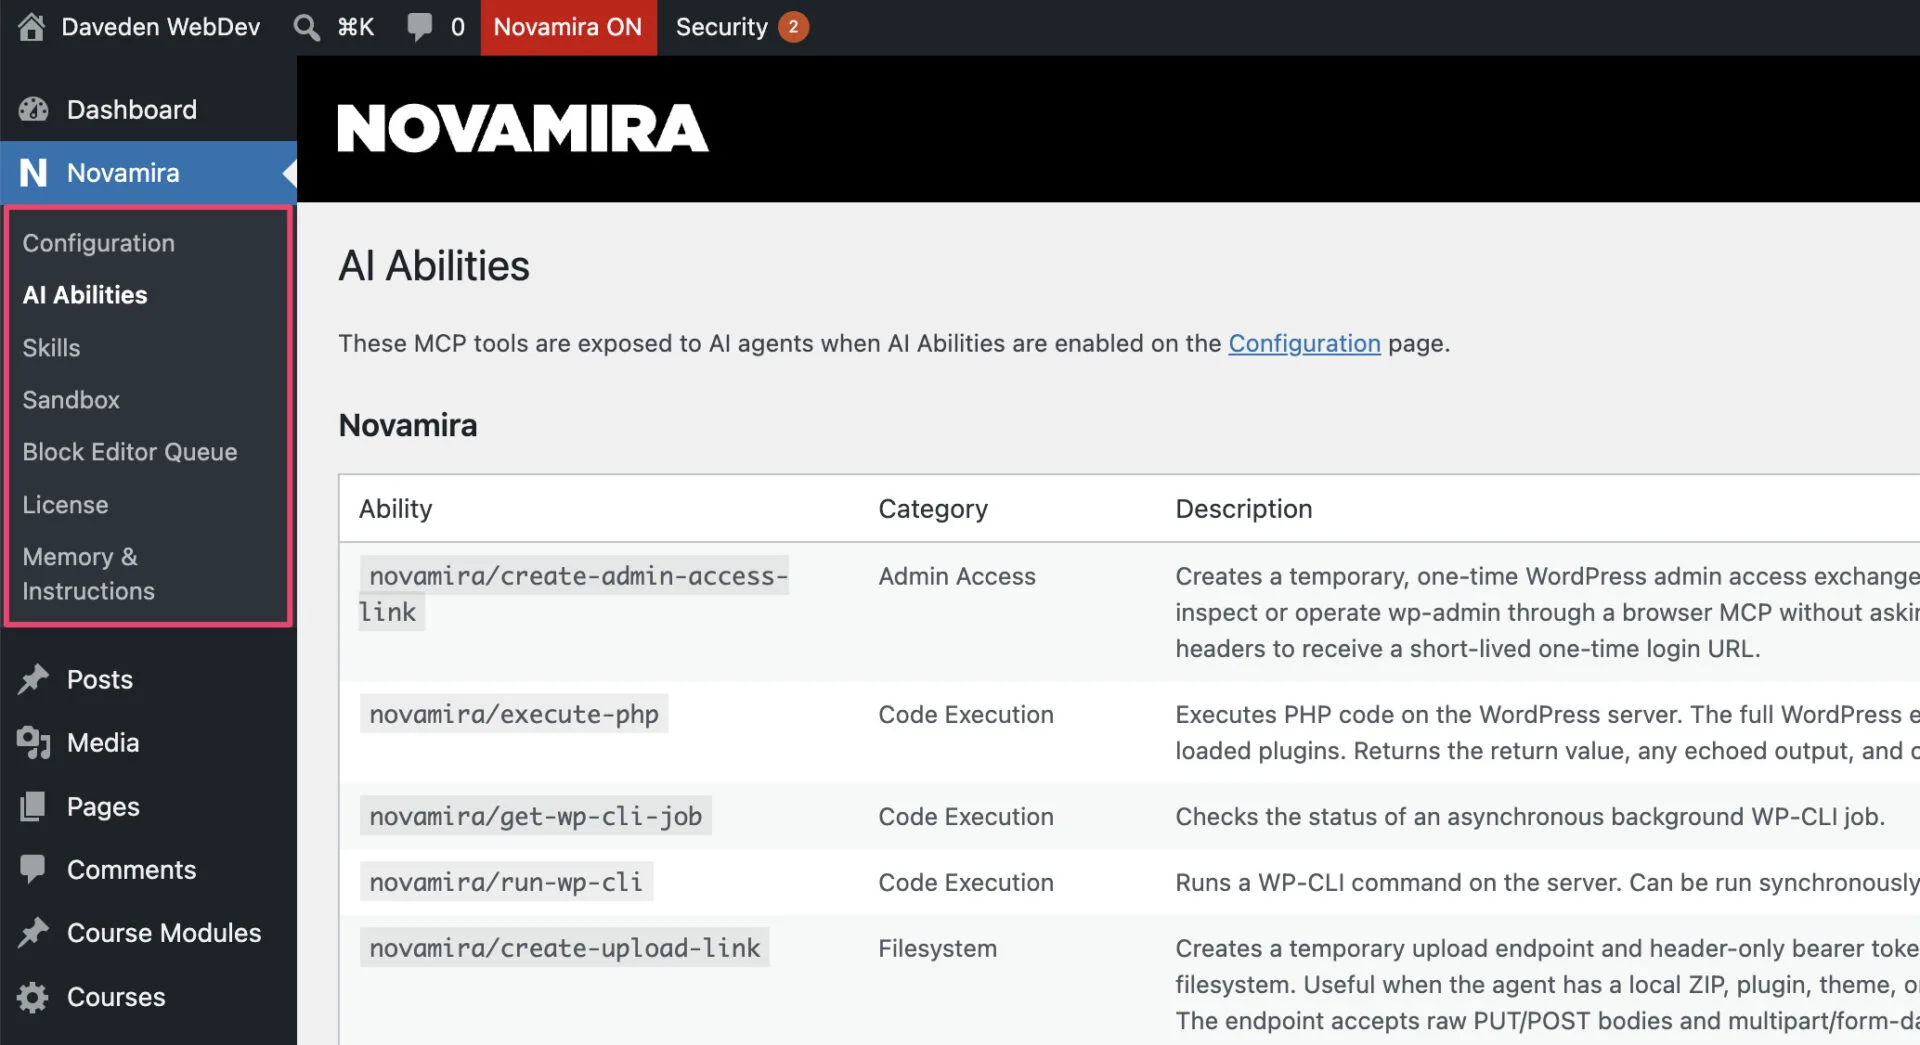Click the Pages icon in the sidebar
1920x1045 pixels.
pos(33,806)
